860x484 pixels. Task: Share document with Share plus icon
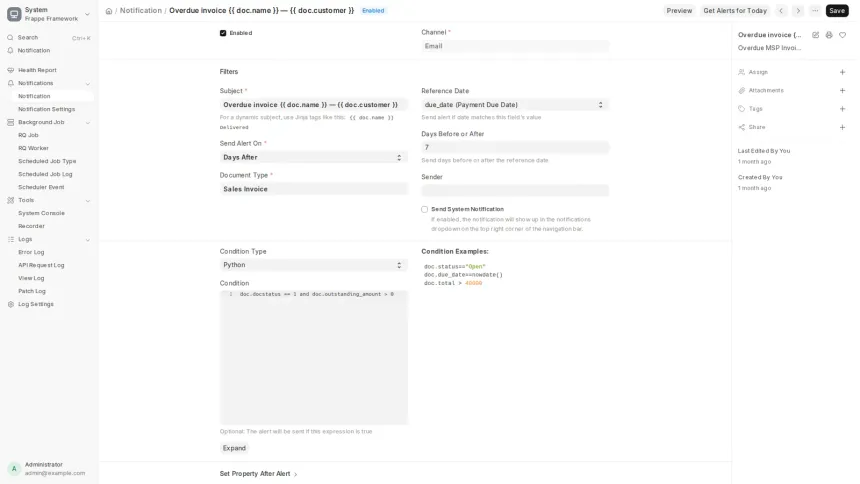pyautogui.click(x=842, y=127)
